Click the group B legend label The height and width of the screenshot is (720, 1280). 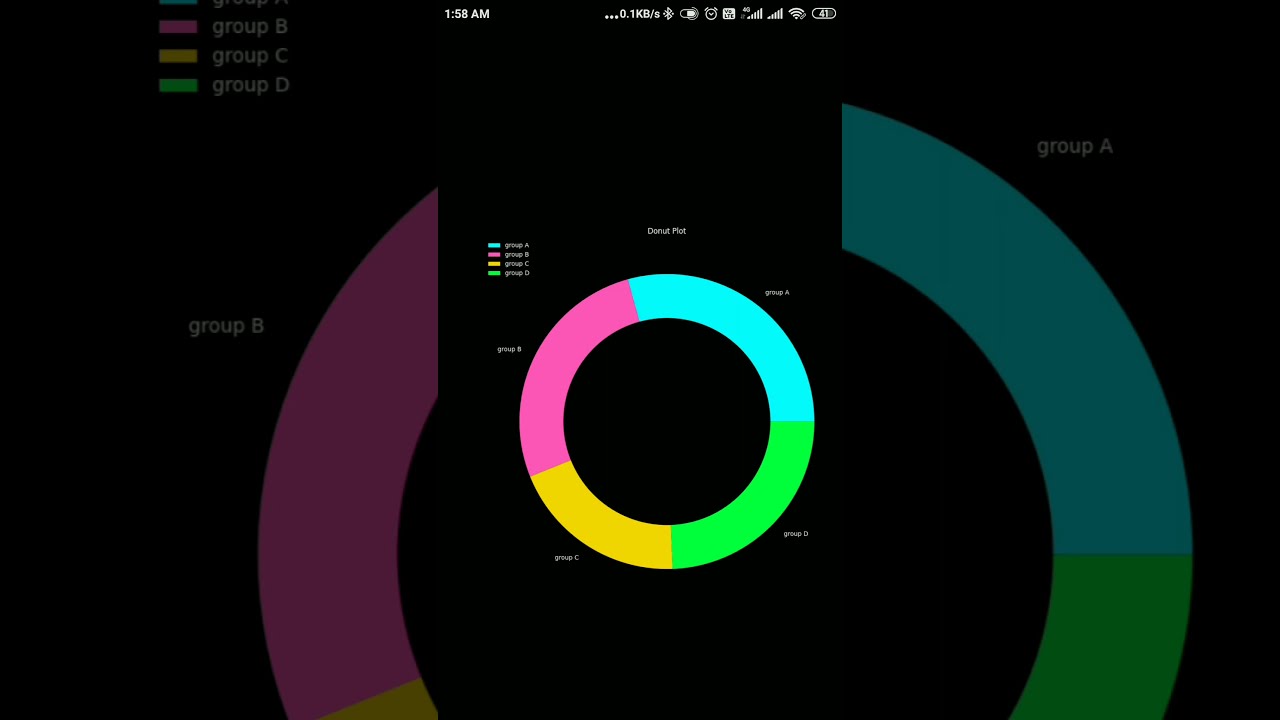coord(517,254)
